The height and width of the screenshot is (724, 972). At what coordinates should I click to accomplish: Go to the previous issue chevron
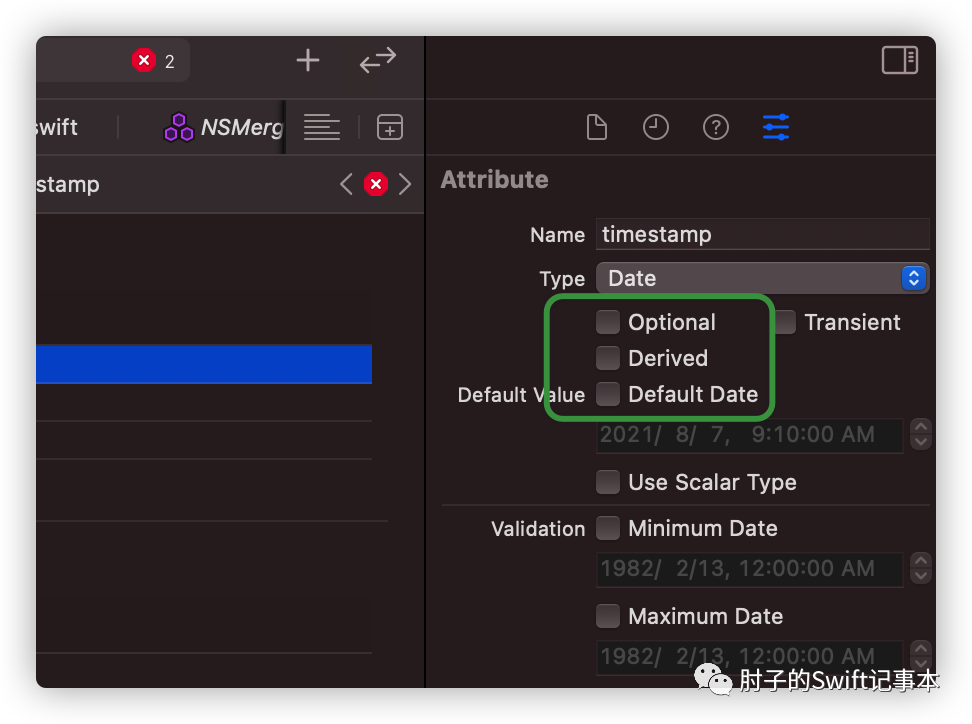click(347, 184)
